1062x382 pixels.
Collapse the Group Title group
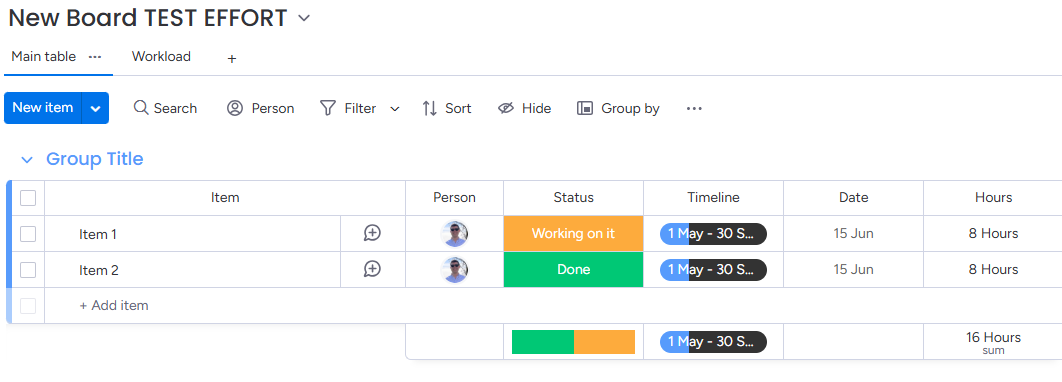coord(27,160)
